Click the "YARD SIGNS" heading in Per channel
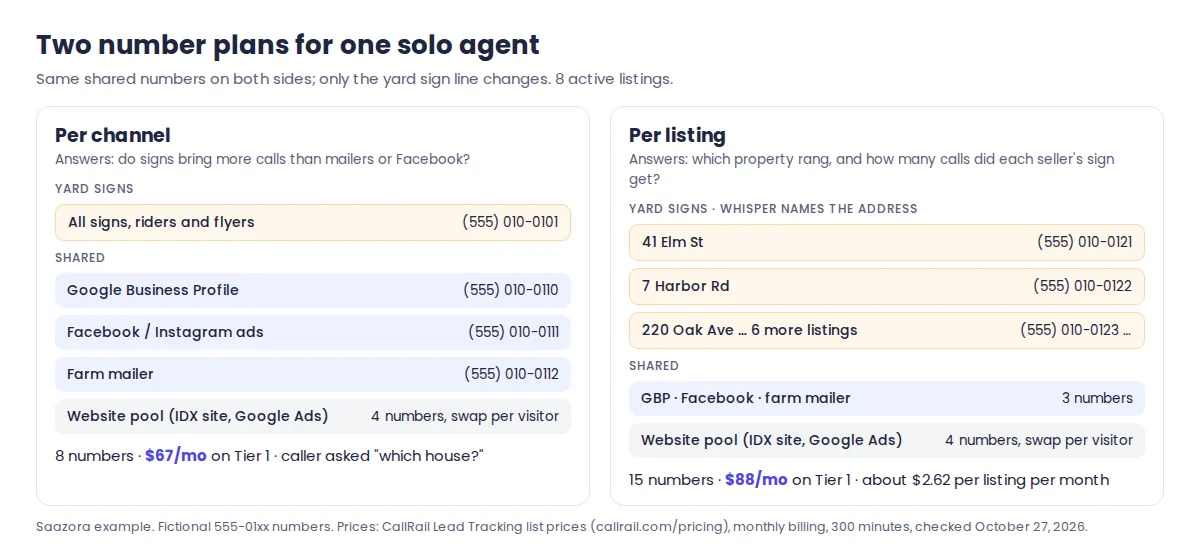 point(94,189)
